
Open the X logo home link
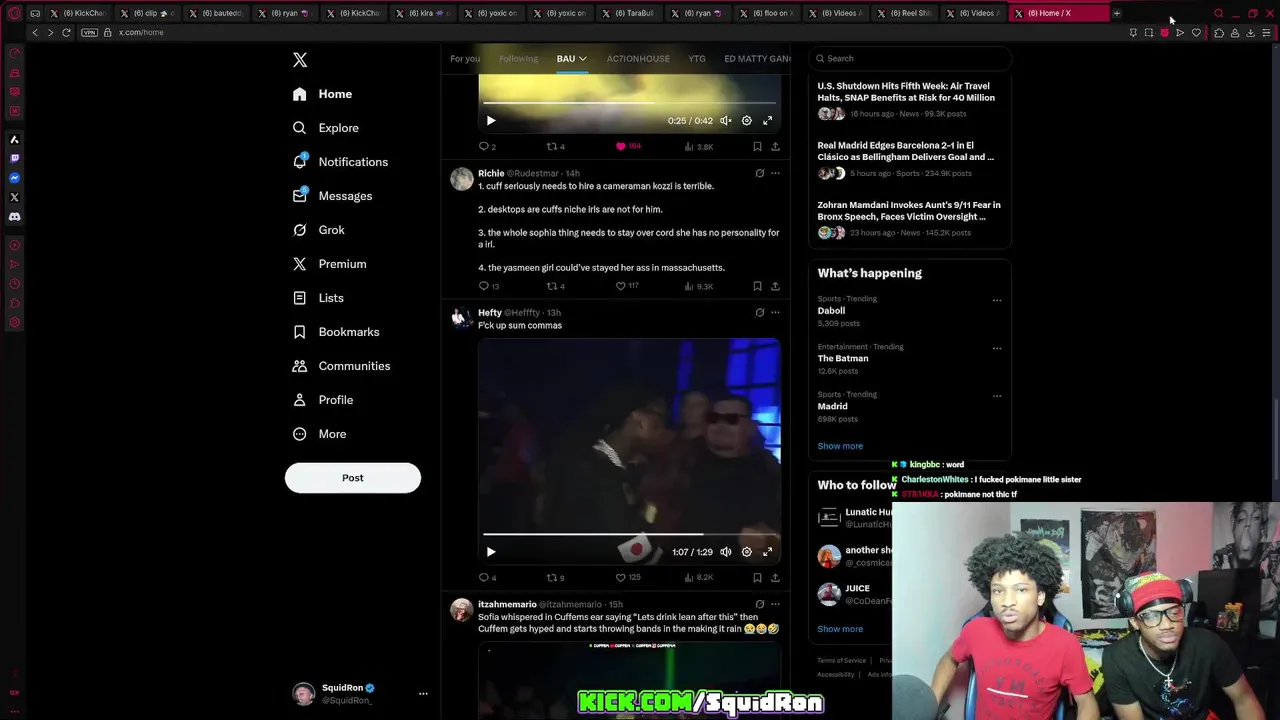pos(300,60)
